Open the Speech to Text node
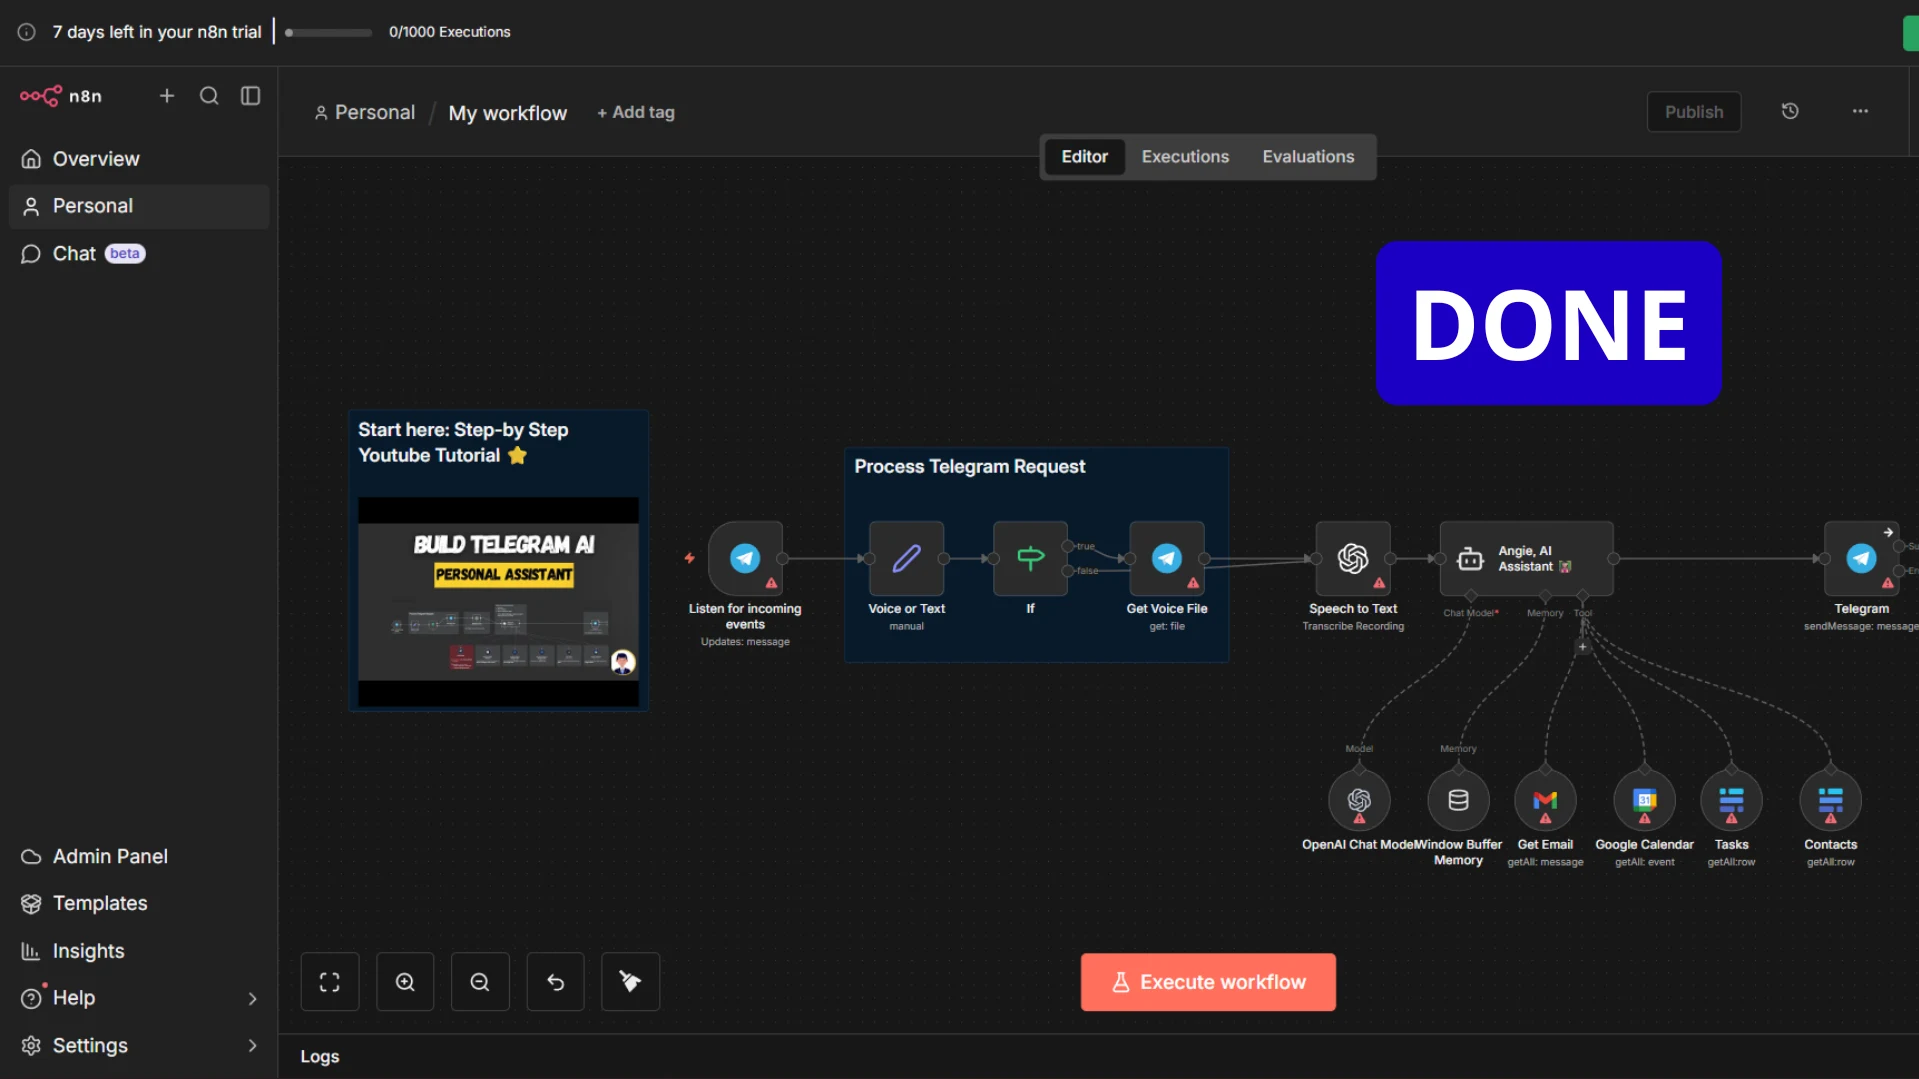Screen dimensions: 1919x1079 tap(1353, 560)
